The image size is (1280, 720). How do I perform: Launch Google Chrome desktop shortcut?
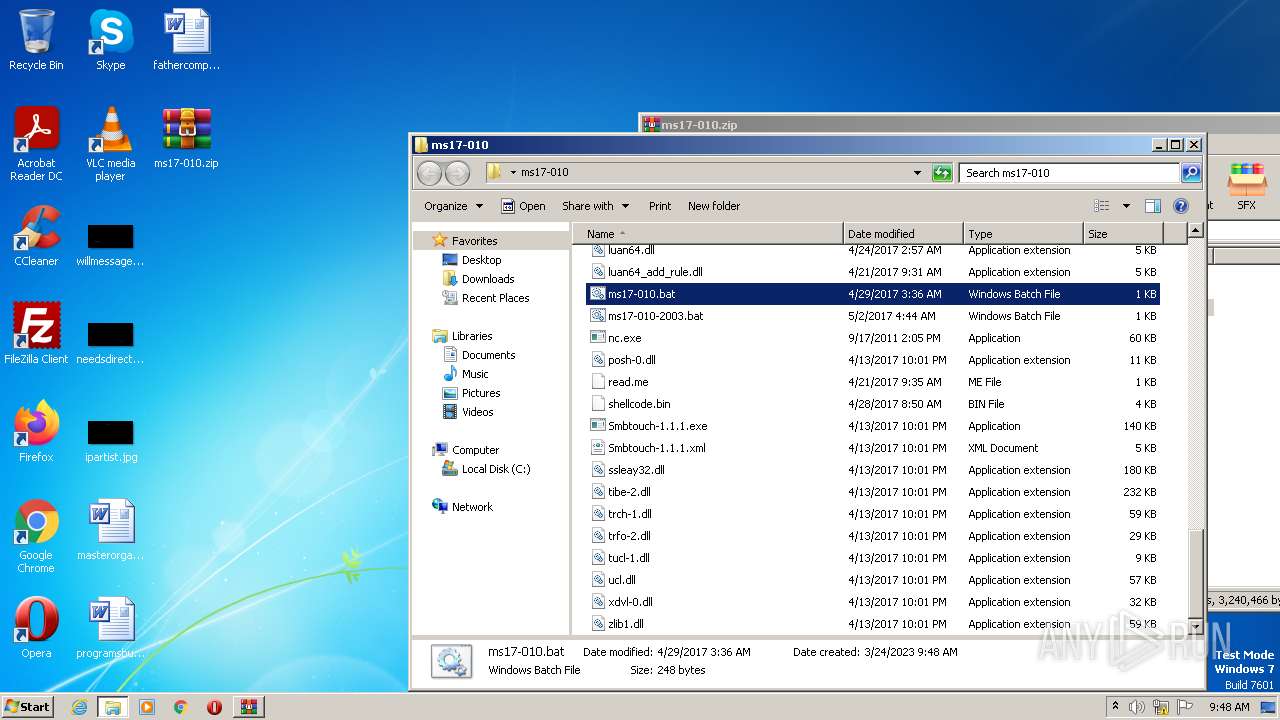[x=36, y=536]
